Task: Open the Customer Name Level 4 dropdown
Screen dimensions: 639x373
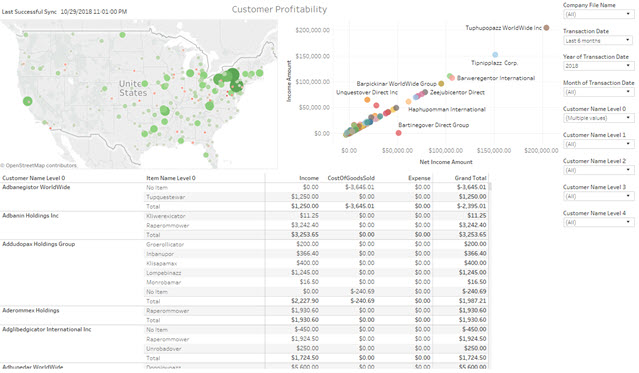Action: [x=598, y=223]
